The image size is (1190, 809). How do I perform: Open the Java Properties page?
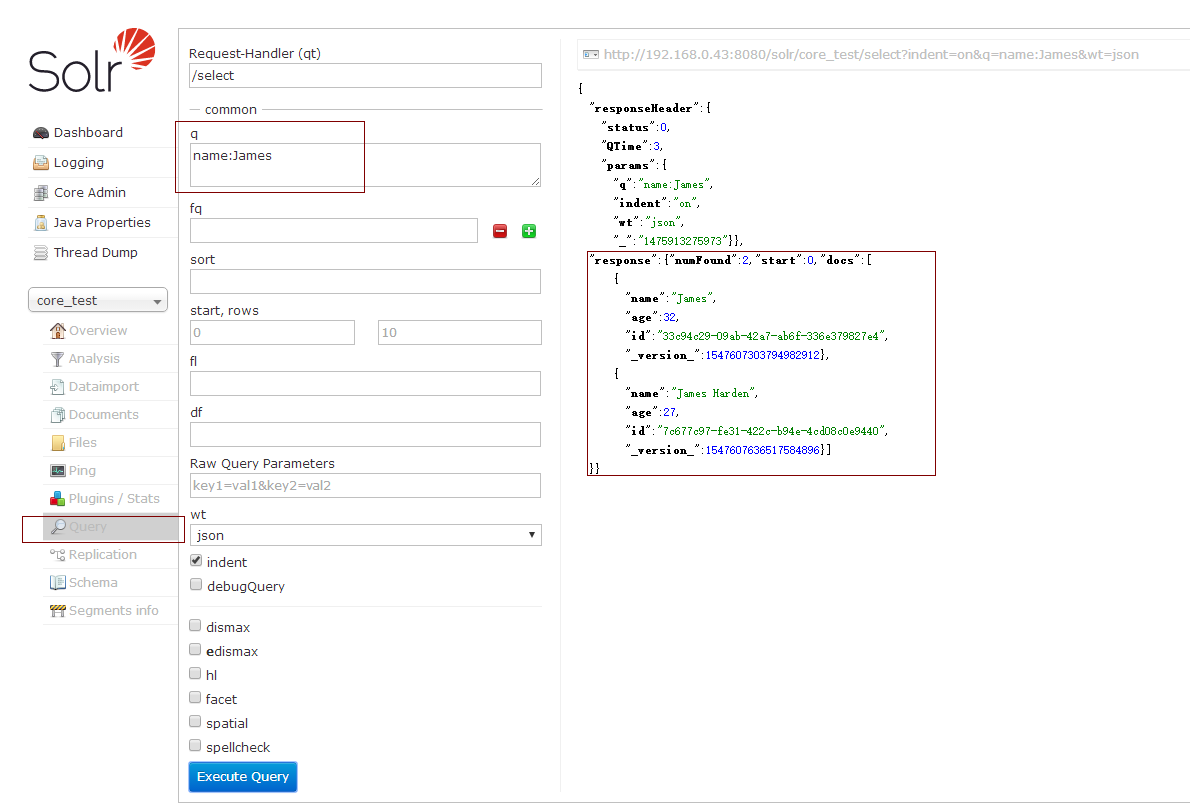click(102, 222)
